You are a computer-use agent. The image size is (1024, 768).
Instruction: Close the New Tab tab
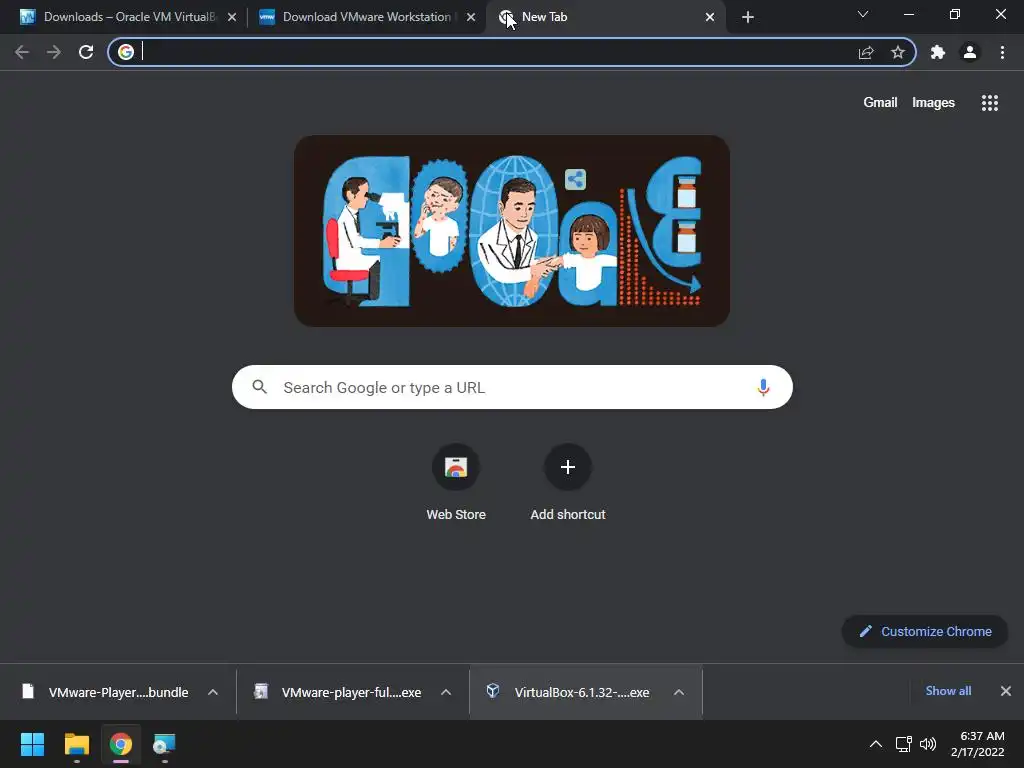710,17
